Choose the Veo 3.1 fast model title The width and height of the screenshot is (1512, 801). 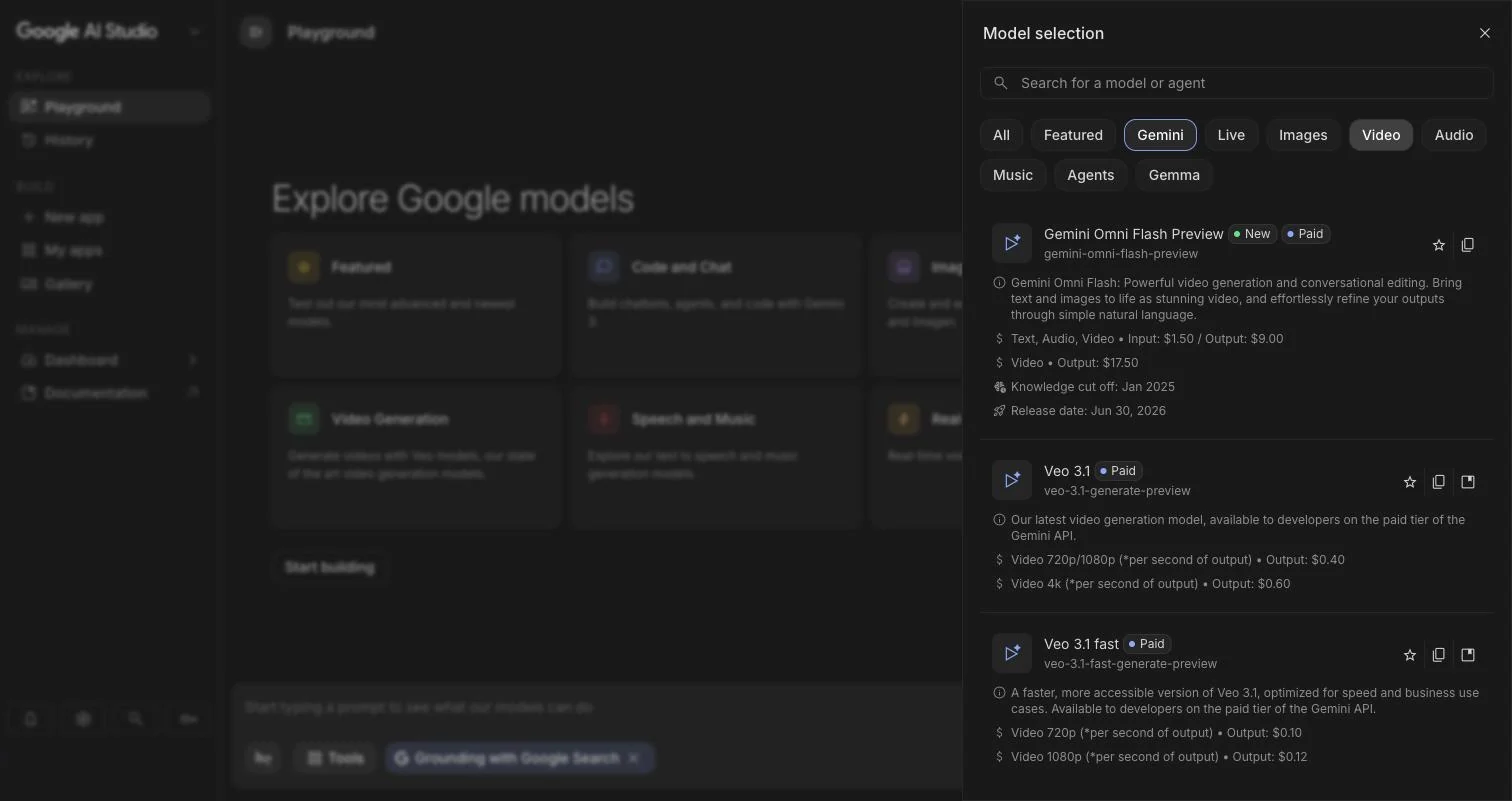pos(1081,644)
